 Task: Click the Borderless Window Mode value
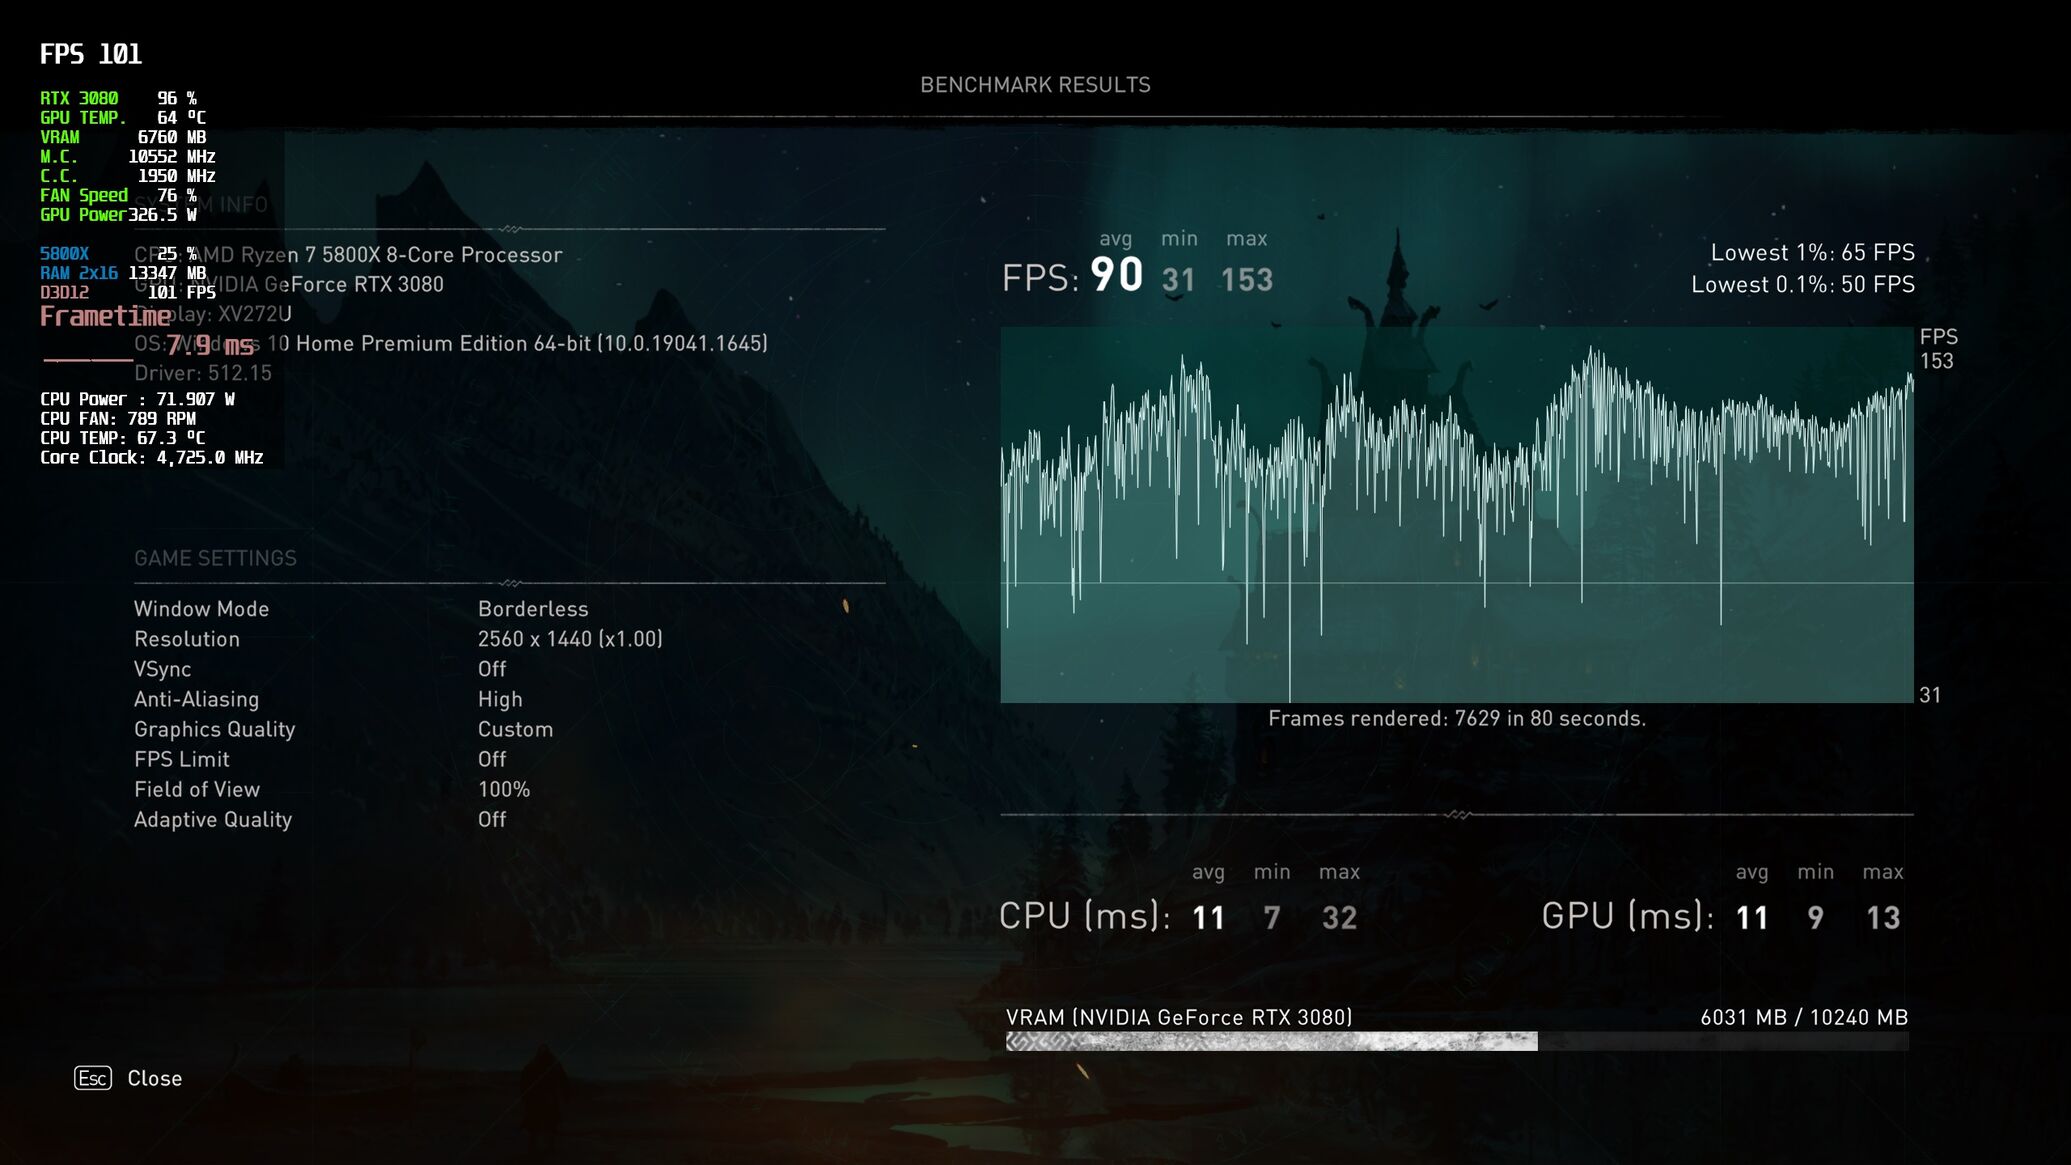click(x=533, y=609)
